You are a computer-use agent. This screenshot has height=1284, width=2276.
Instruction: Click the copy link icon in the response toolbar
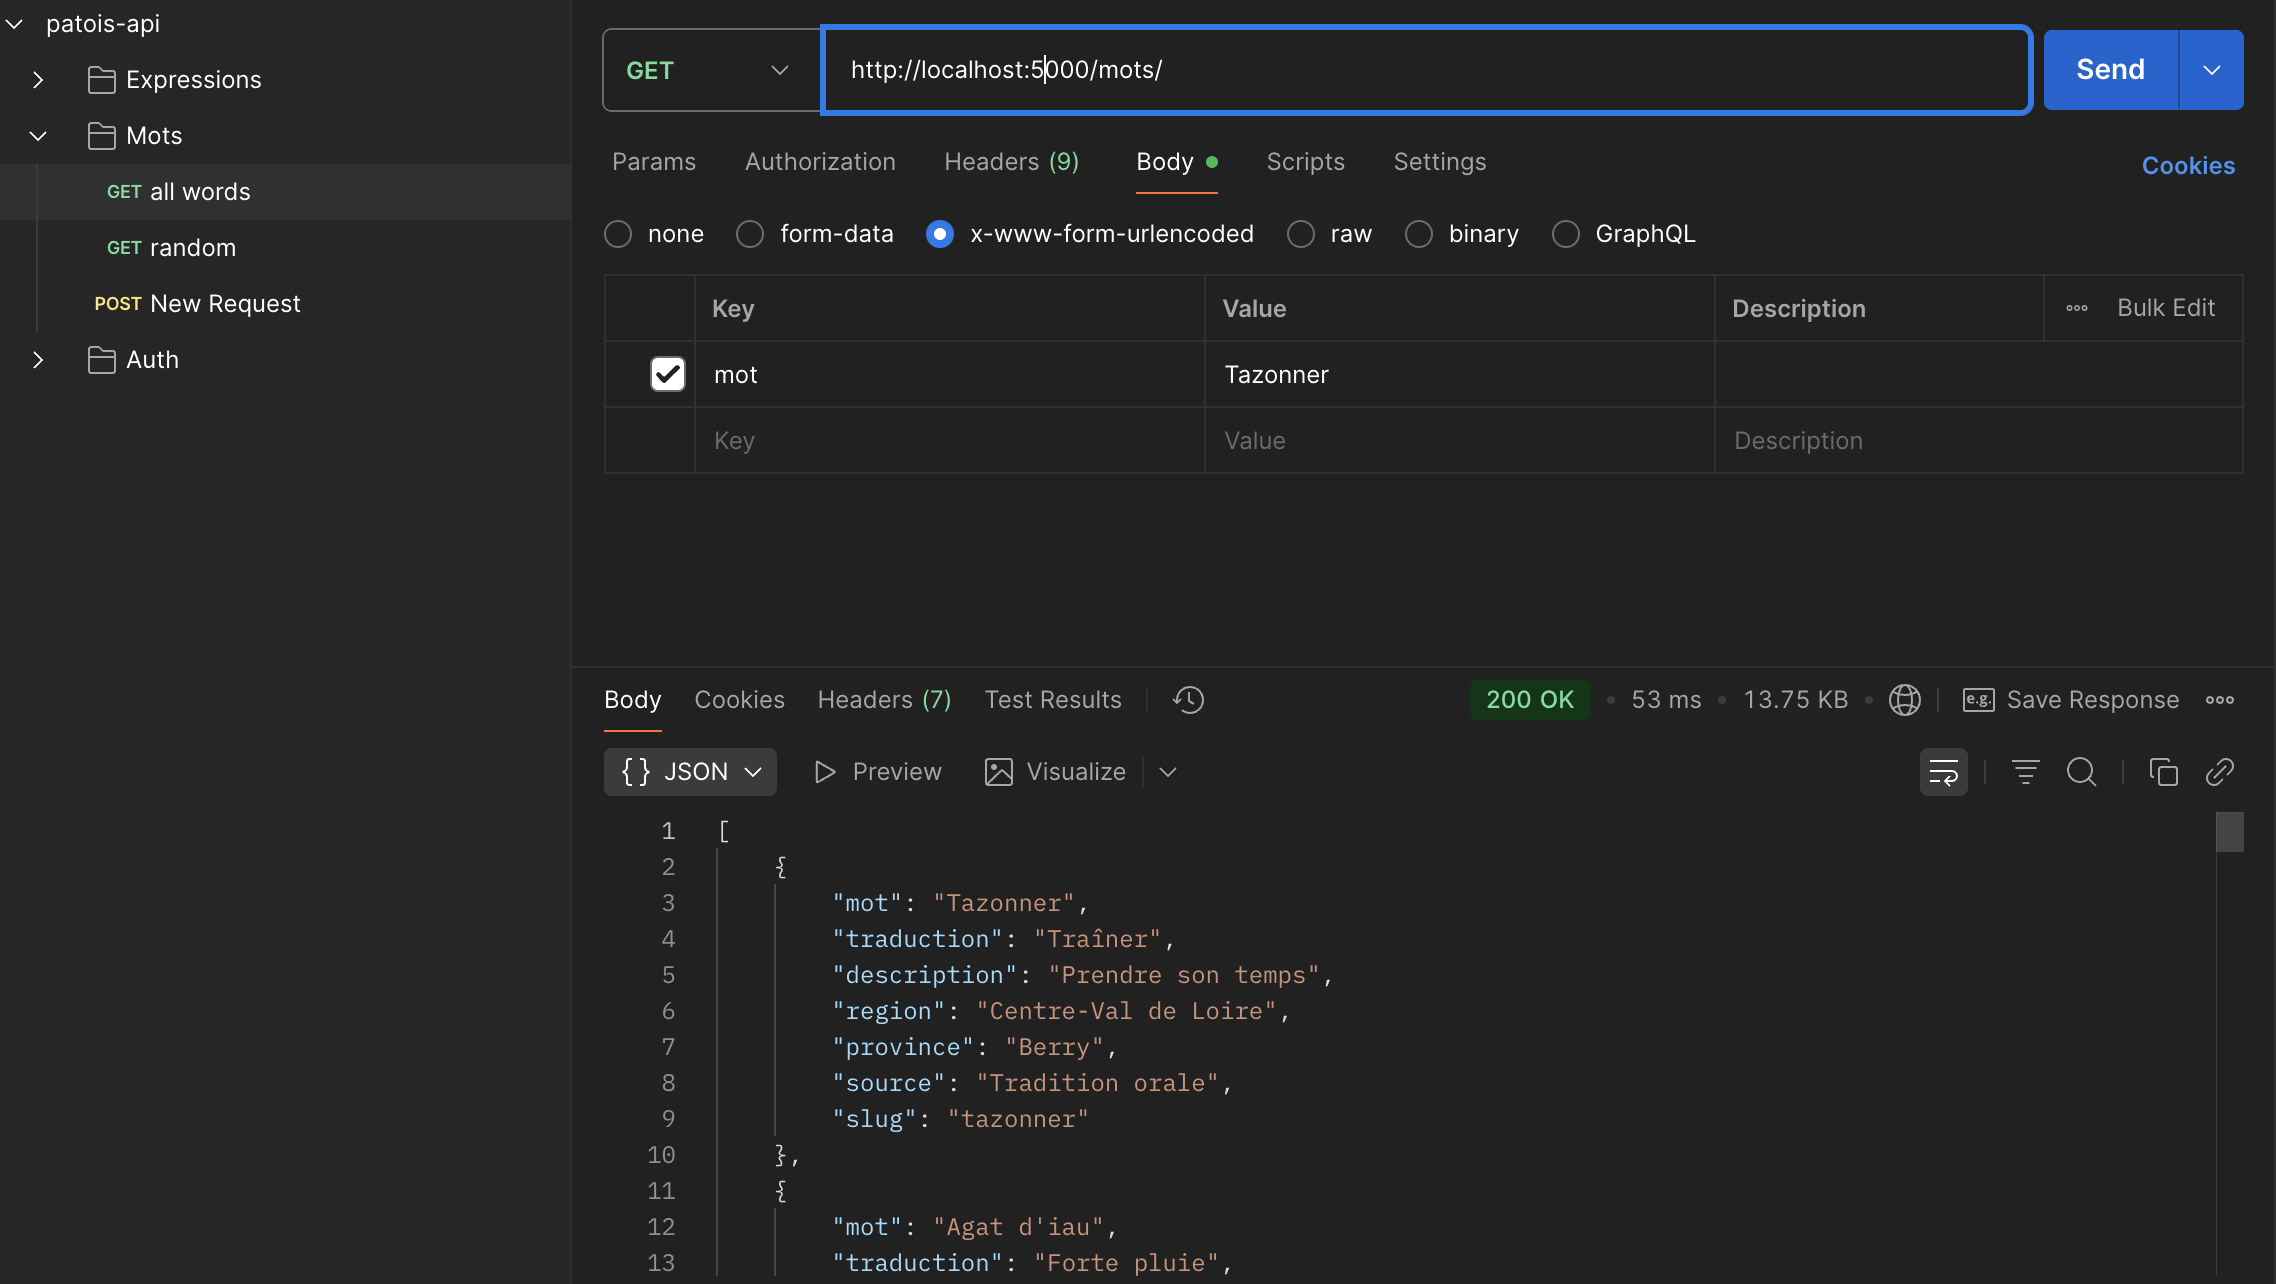coord(2219,772)
